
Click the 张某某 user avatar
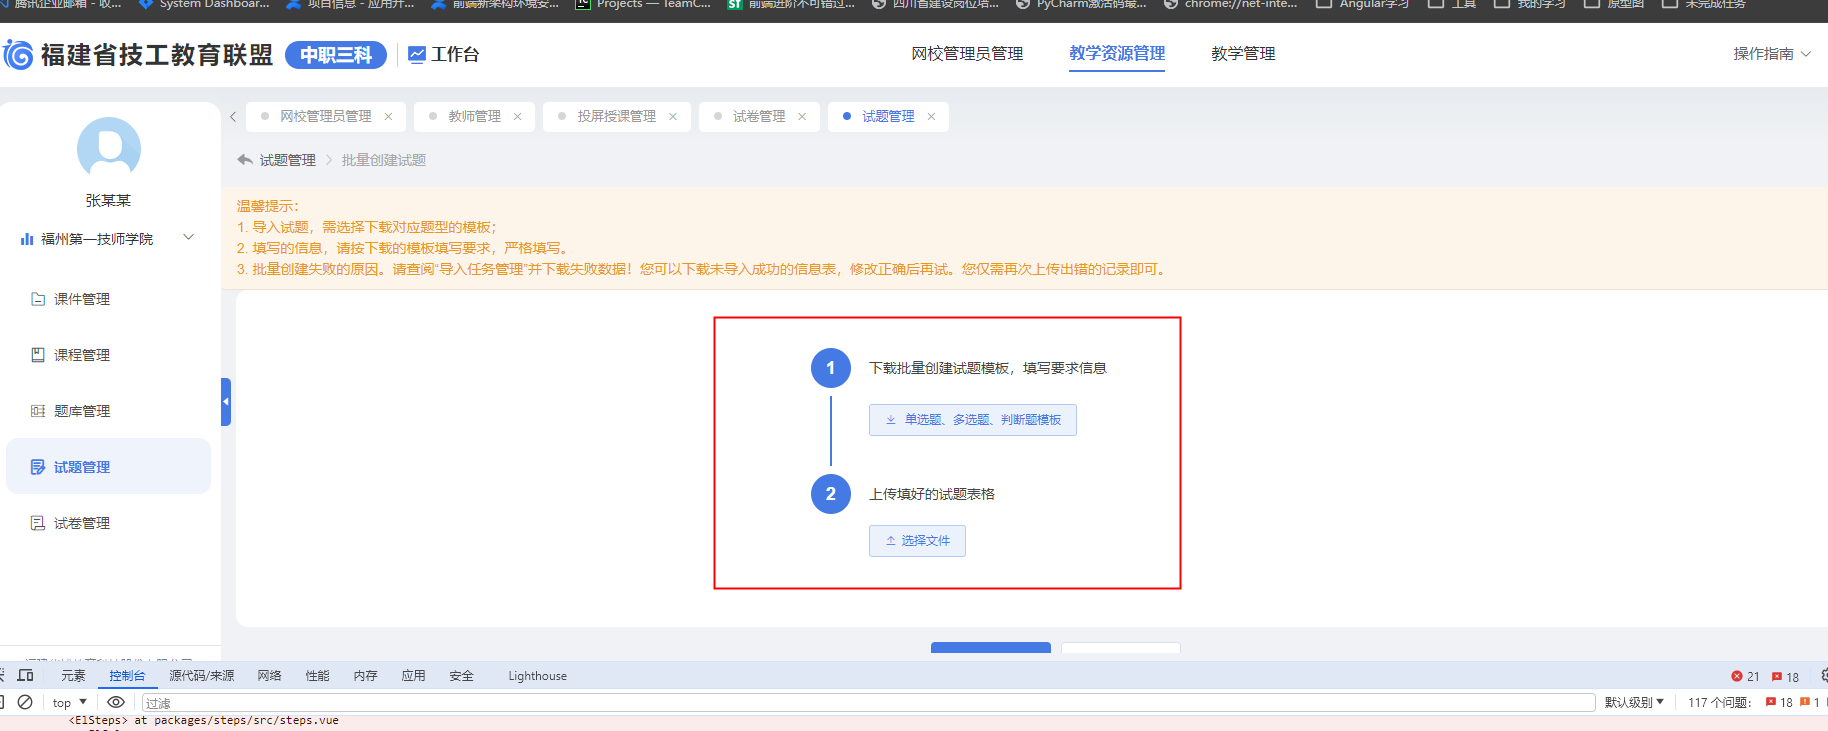pyautogui.click(x=109, y=149)
